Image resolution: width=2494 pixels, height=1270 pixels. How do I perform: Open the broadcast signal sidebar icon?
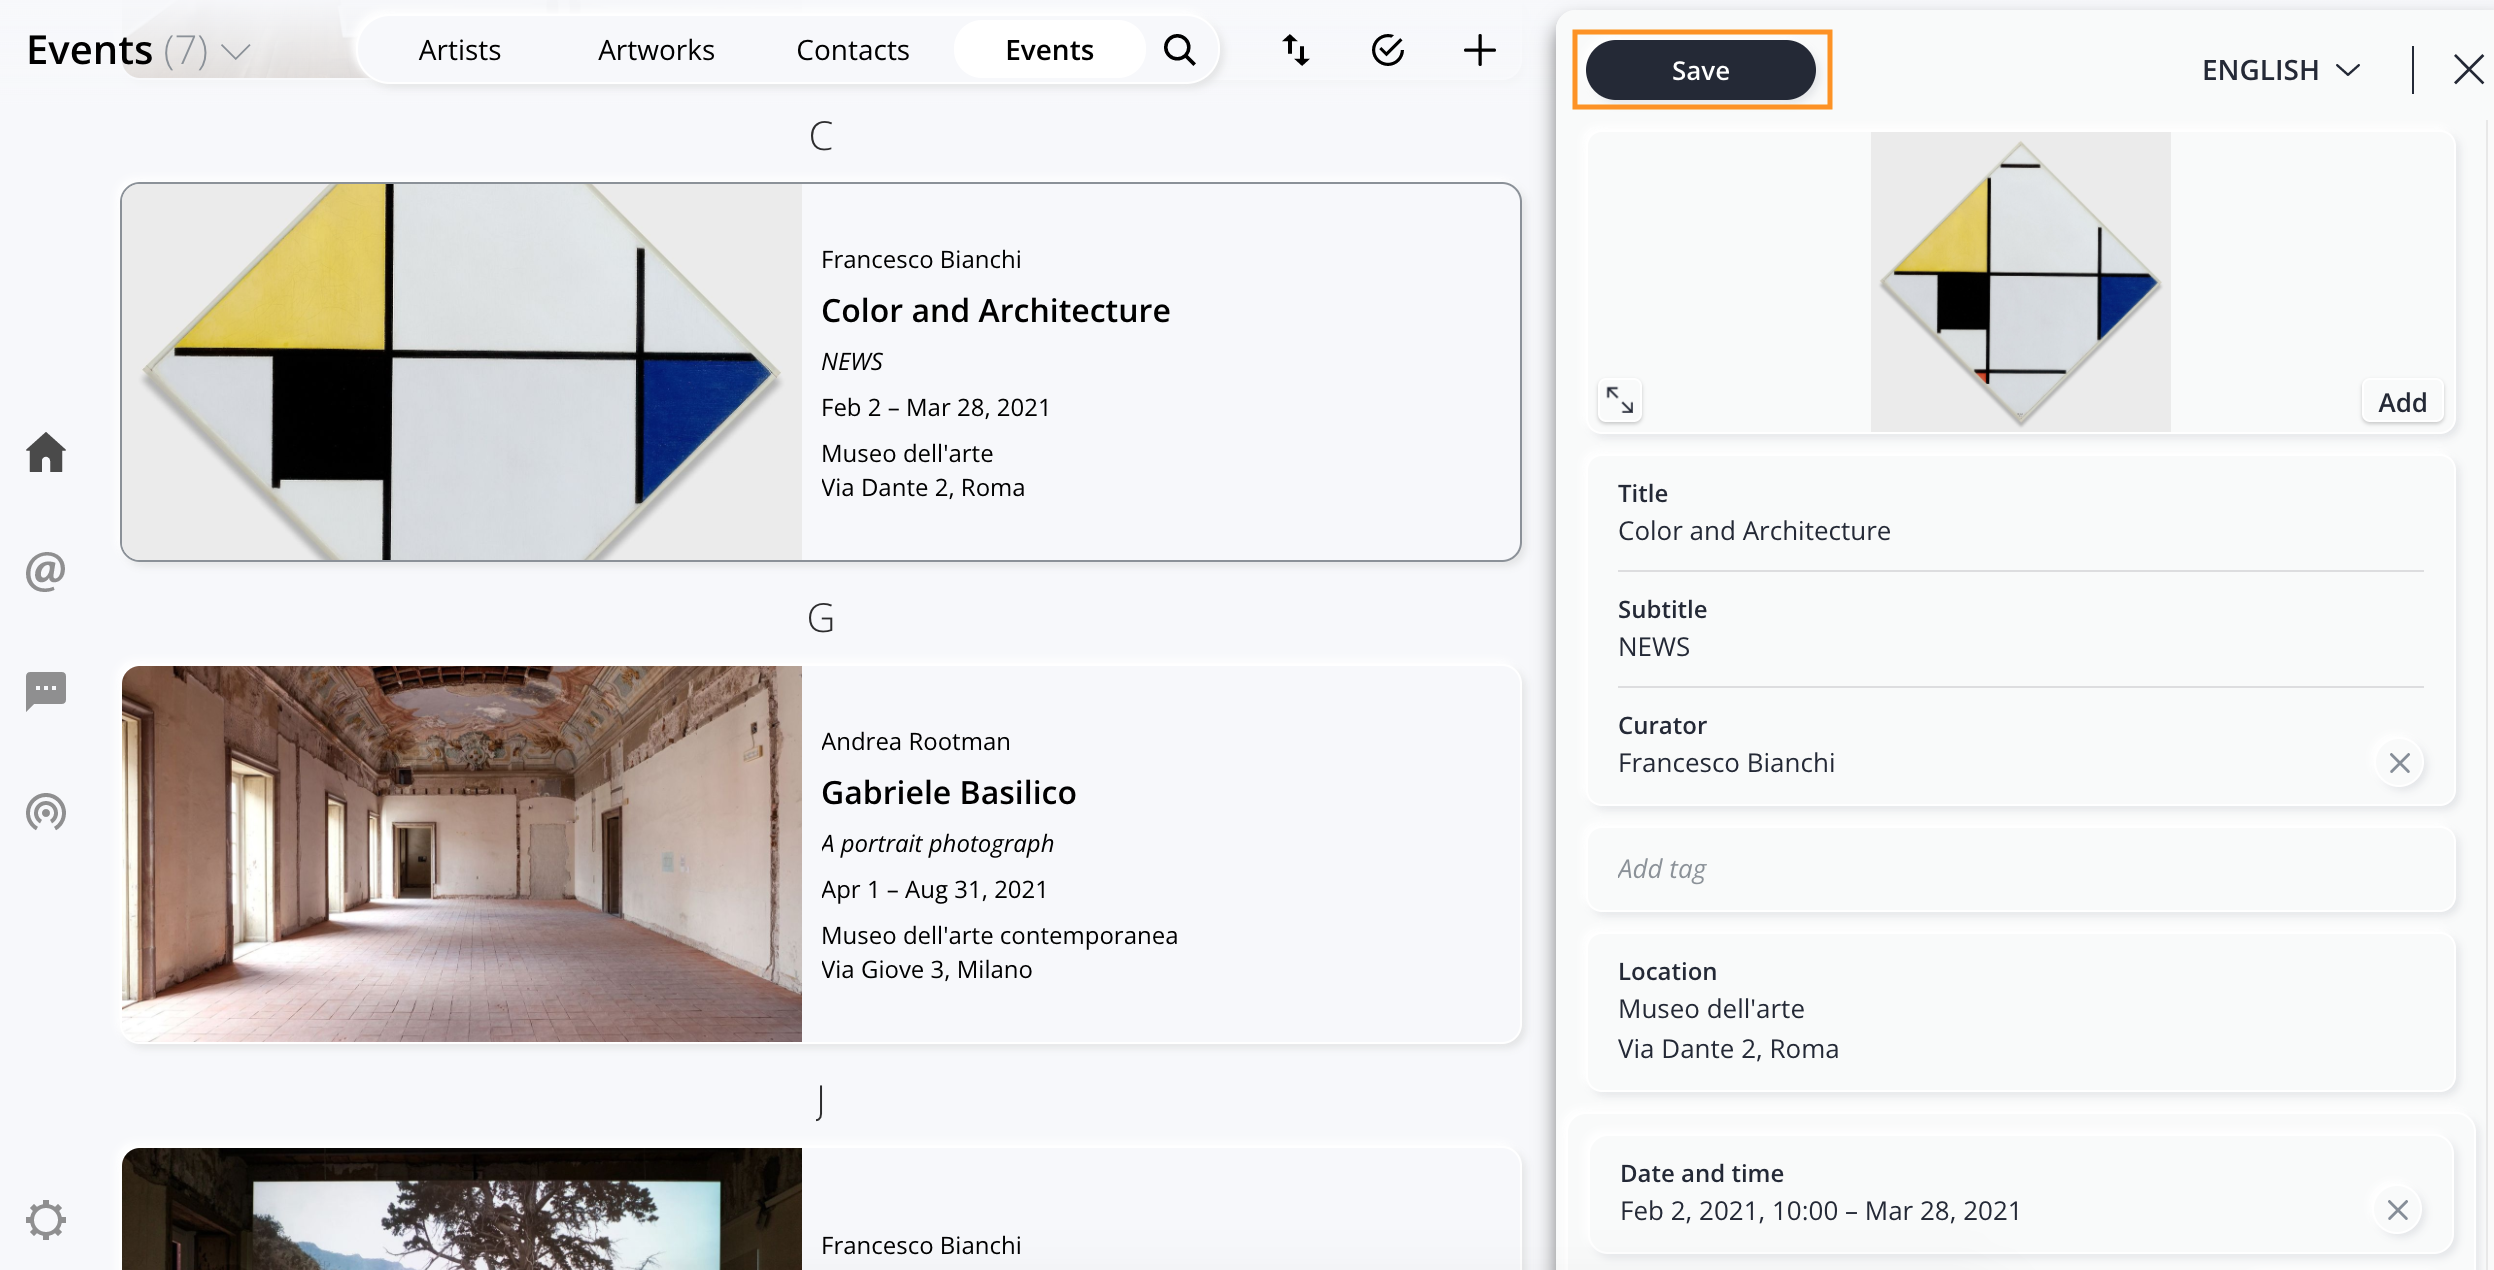pyautogui.click(x=46, y=812)
